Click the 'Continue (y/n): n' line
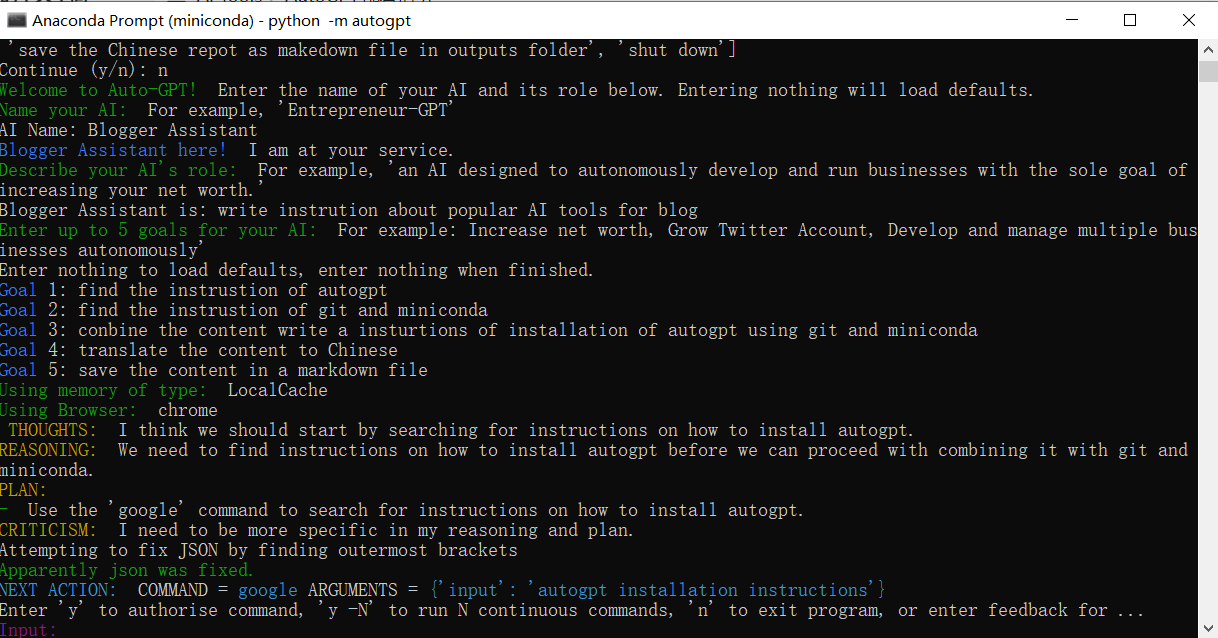This screenshot has width=1218, height=638. click(x=83, y=70)
